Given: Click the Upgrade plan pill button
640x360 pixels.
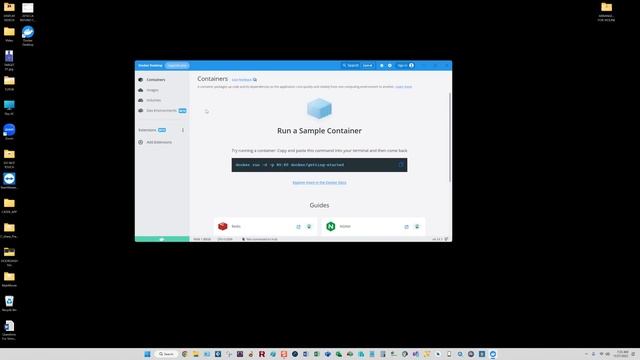Looking at the screenshot, I should coord(177,65).
